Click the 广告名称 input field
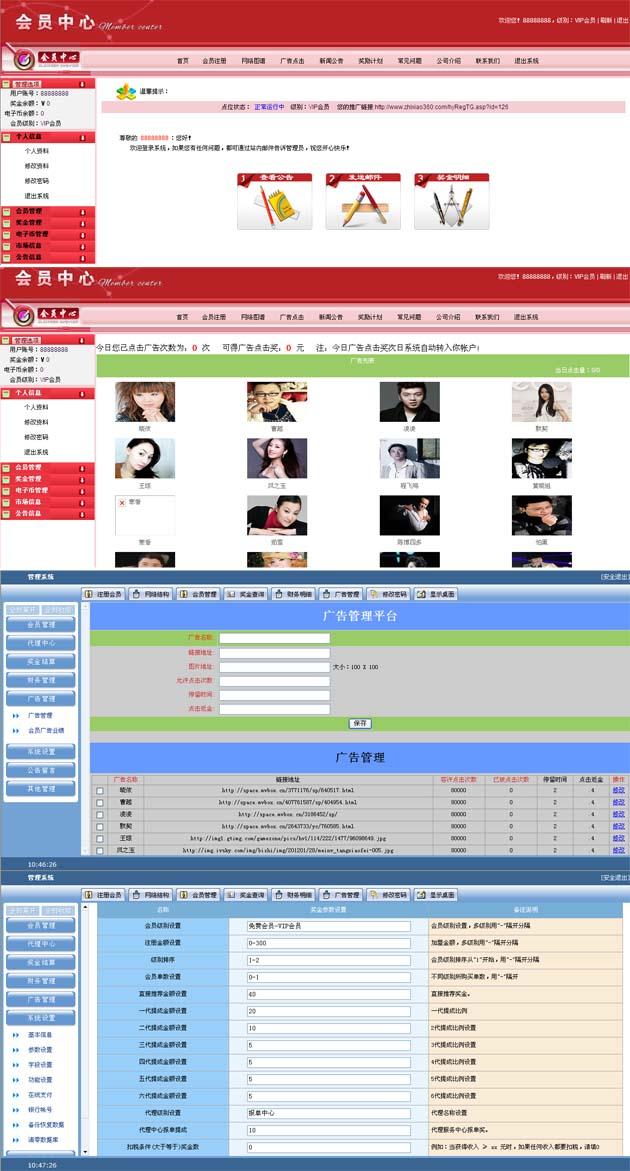Screen dimensions: 630x1171 tap(274, 638)
